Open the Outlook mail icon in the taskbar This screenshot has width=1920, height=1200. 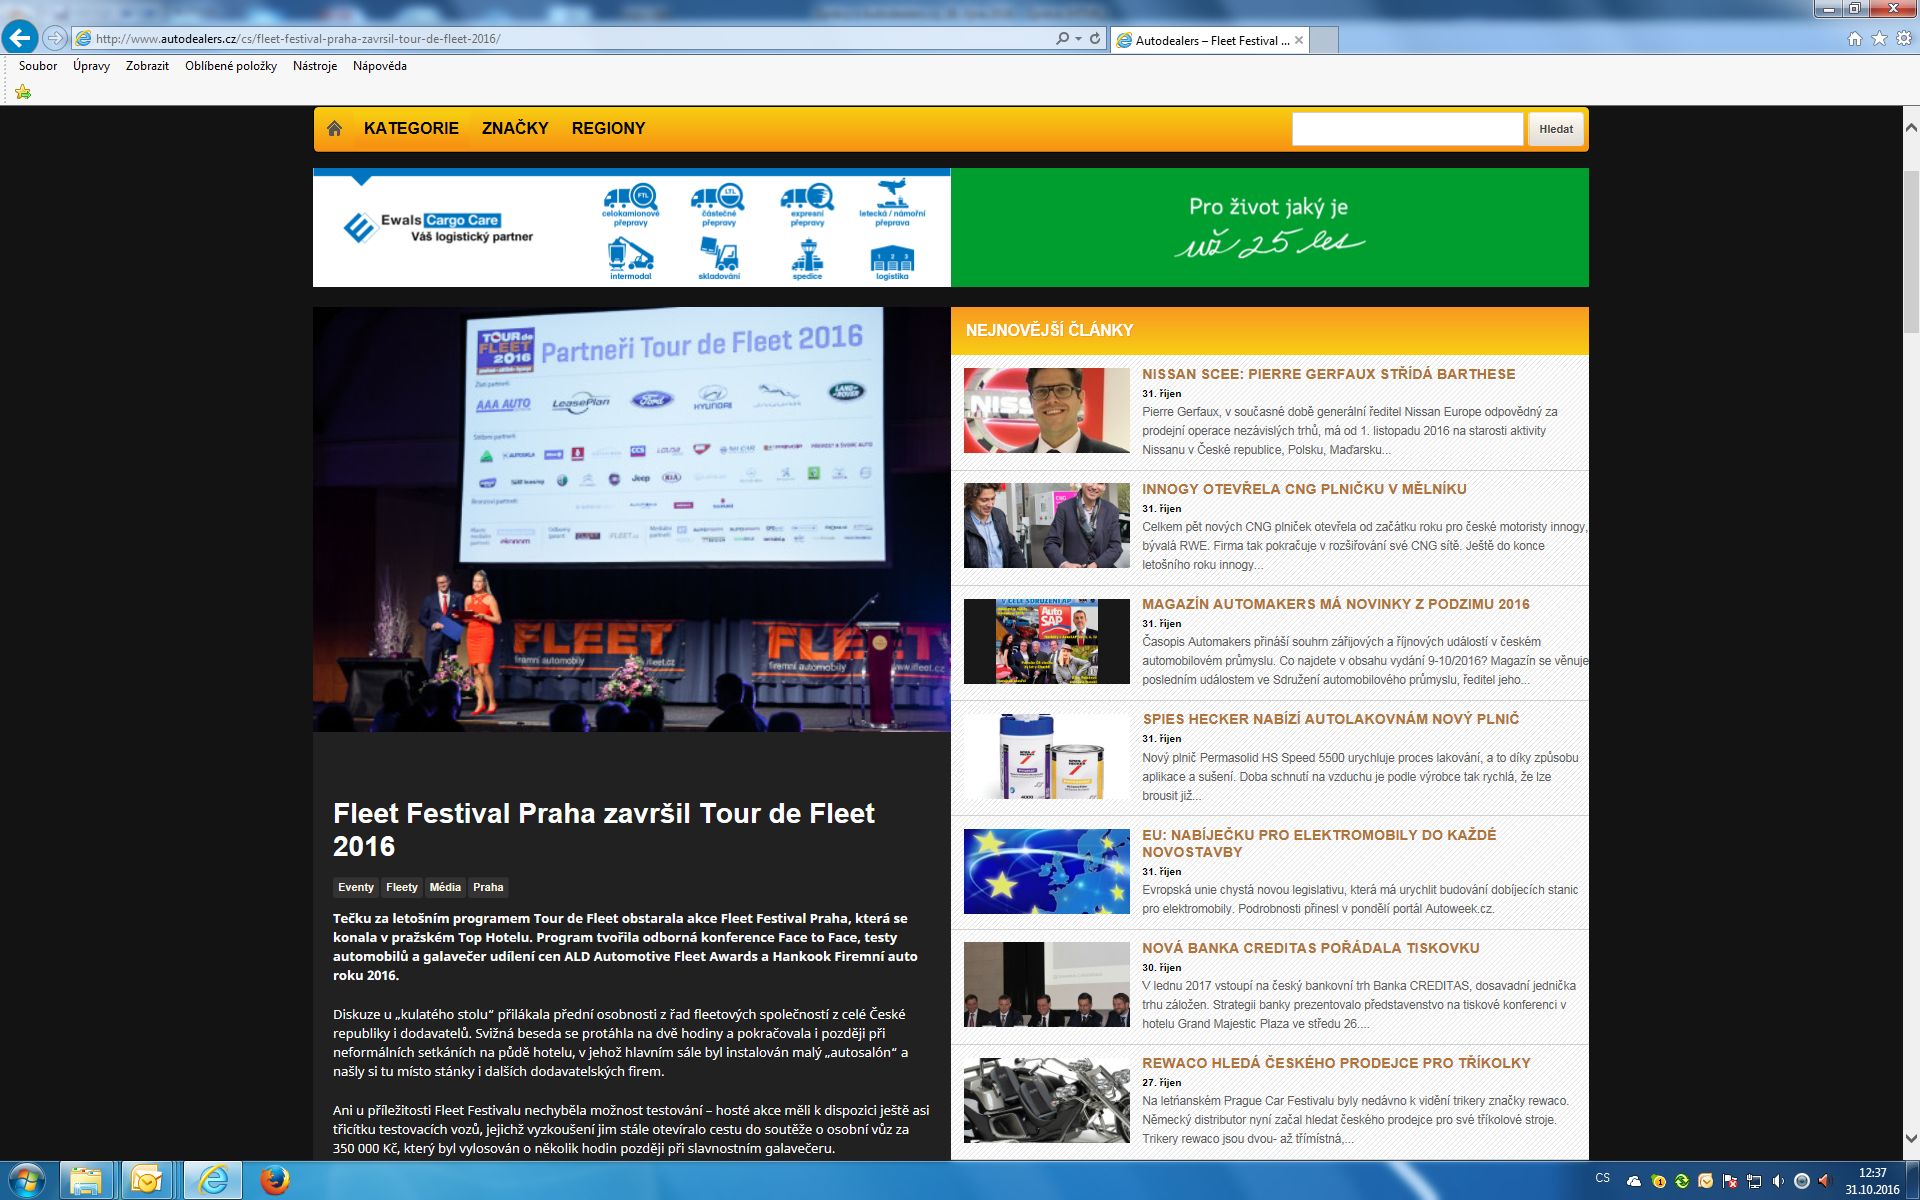[147, 1181]
